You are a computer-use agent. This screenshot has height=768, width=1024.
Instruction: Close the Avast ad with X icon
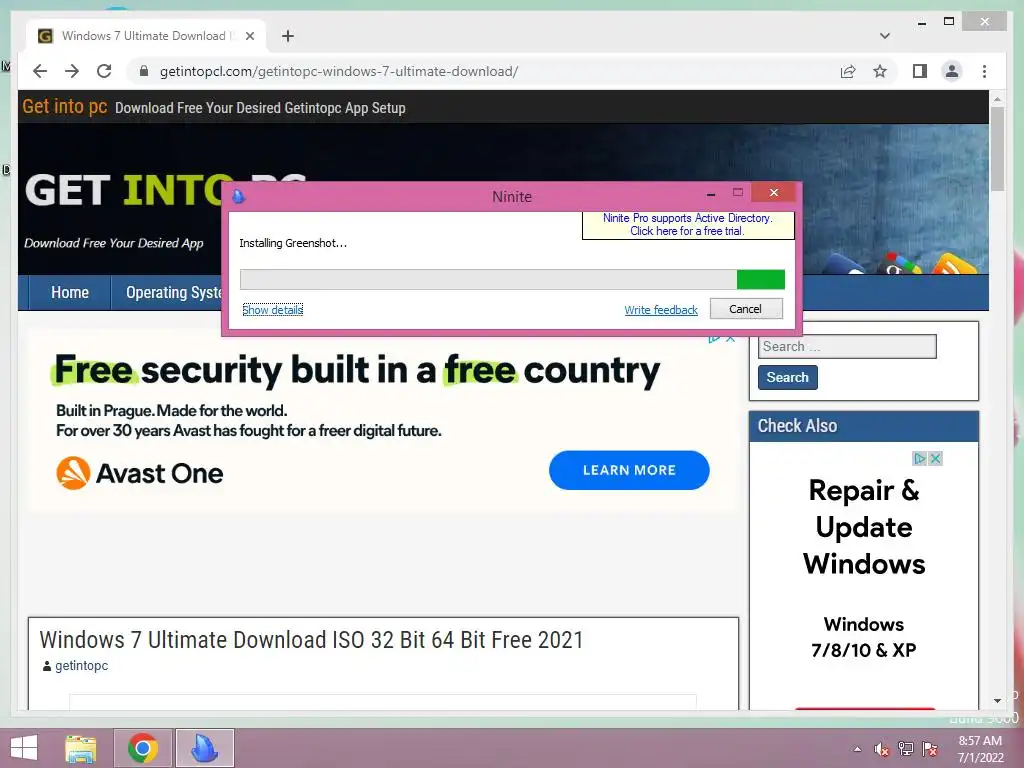point(731,338)
